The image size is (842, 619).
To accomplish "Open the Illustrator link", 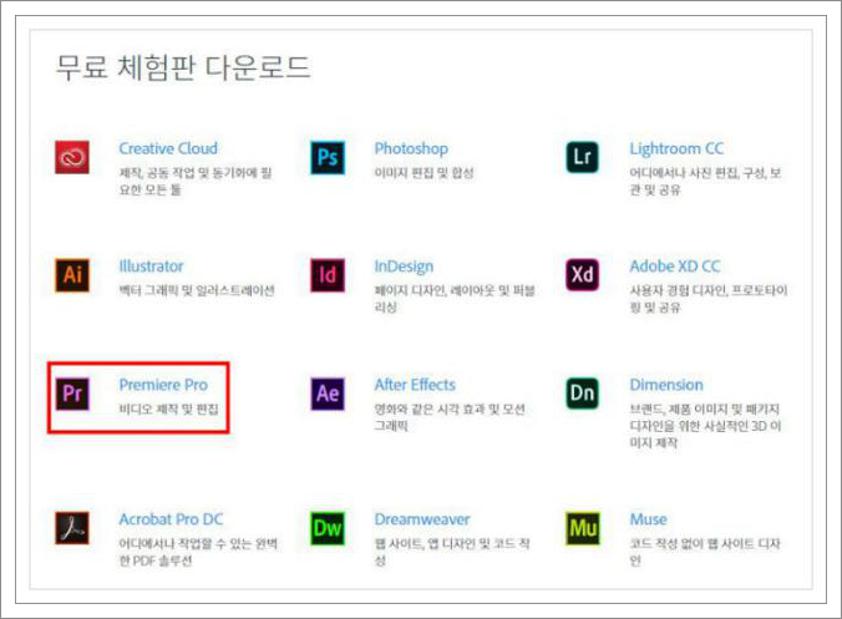I will click(151, 266).
